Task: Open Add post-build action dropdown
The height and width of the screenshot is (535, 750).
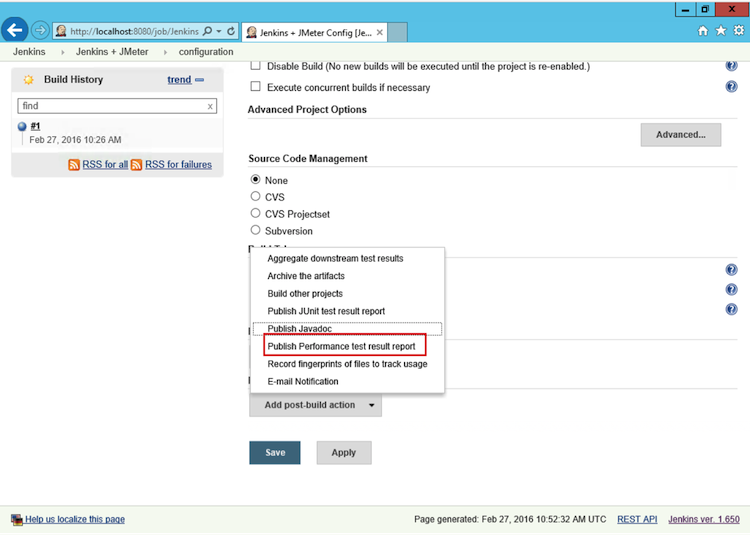Action: [x=315, y=405]
